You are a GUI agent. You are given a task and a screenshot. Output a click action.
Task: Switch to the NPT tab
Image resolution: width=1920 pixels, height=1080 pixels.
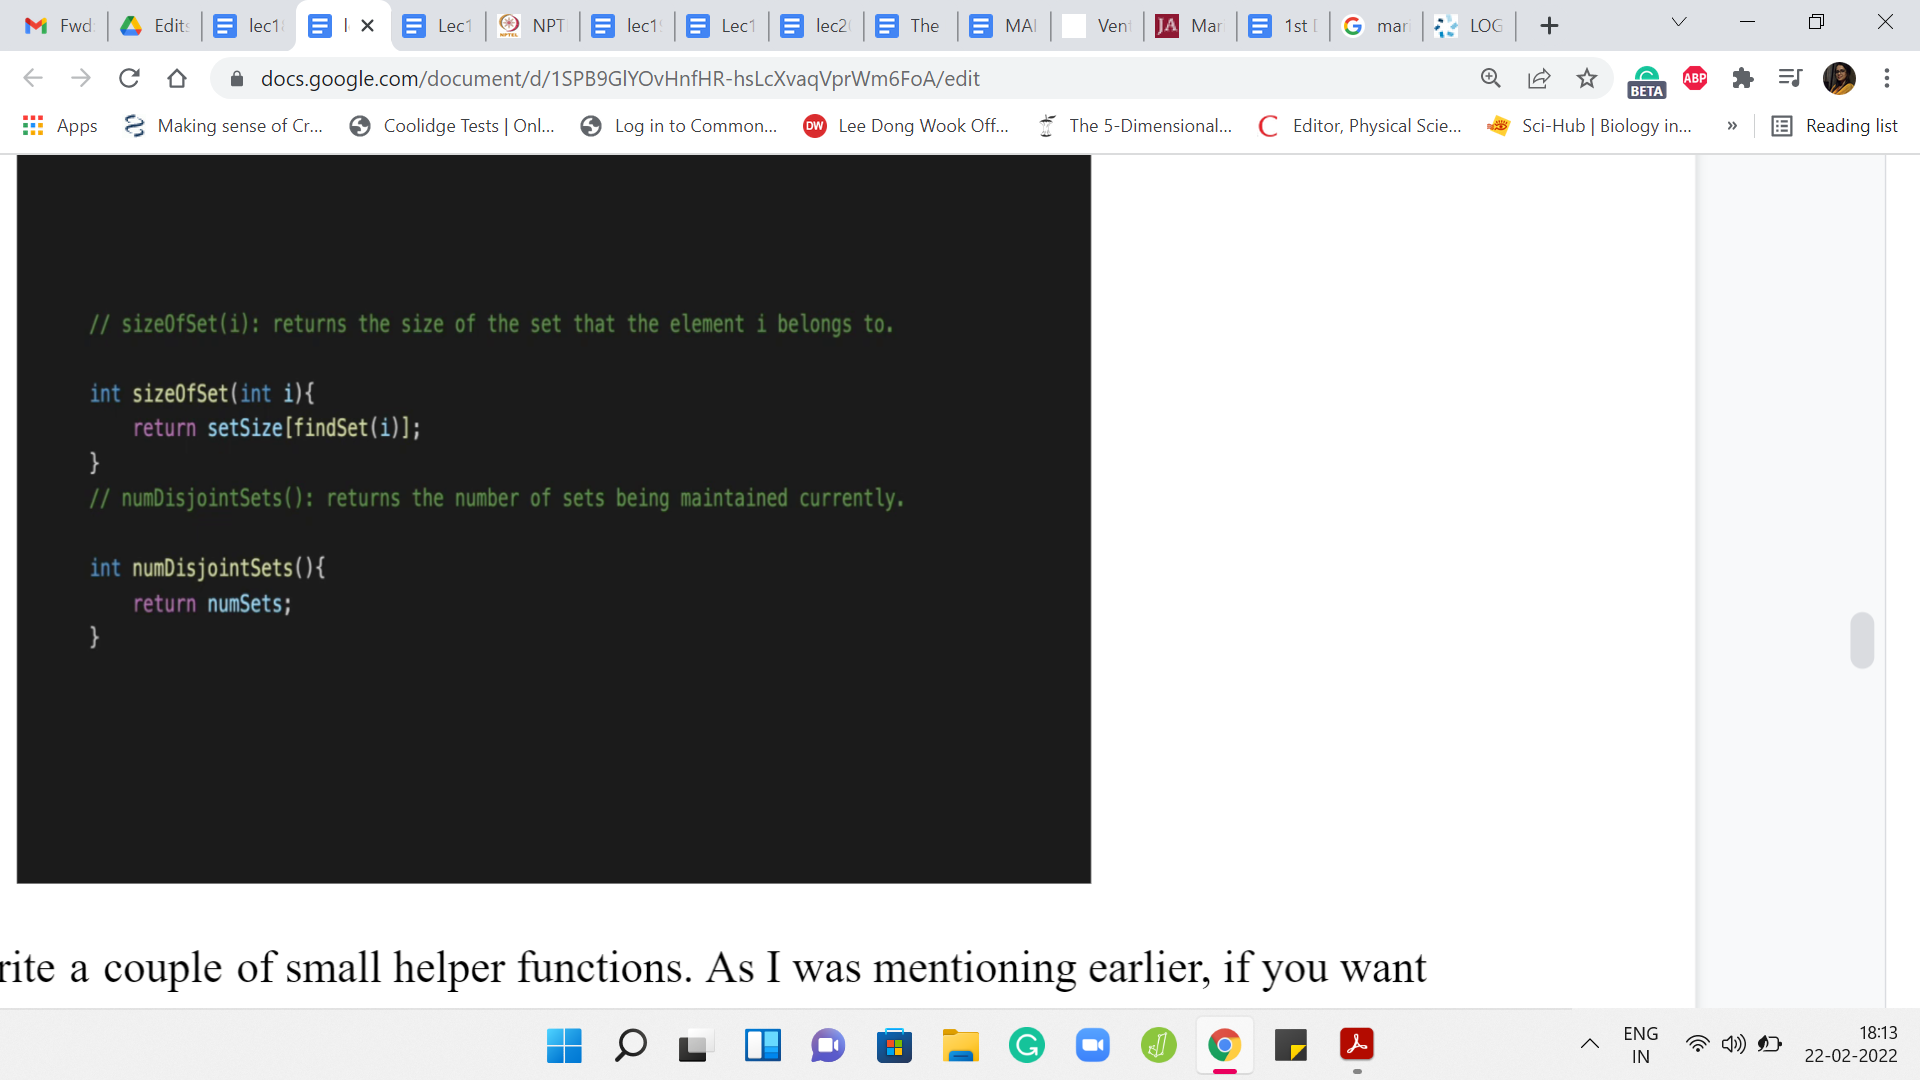click(532, 26)
